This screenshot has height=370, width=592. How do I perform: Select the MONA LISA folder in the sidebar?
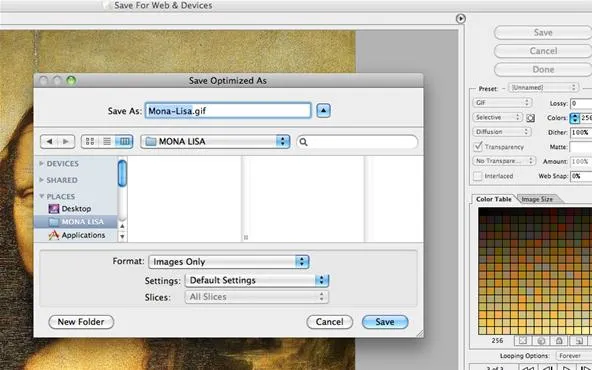(x=76, y=222)
